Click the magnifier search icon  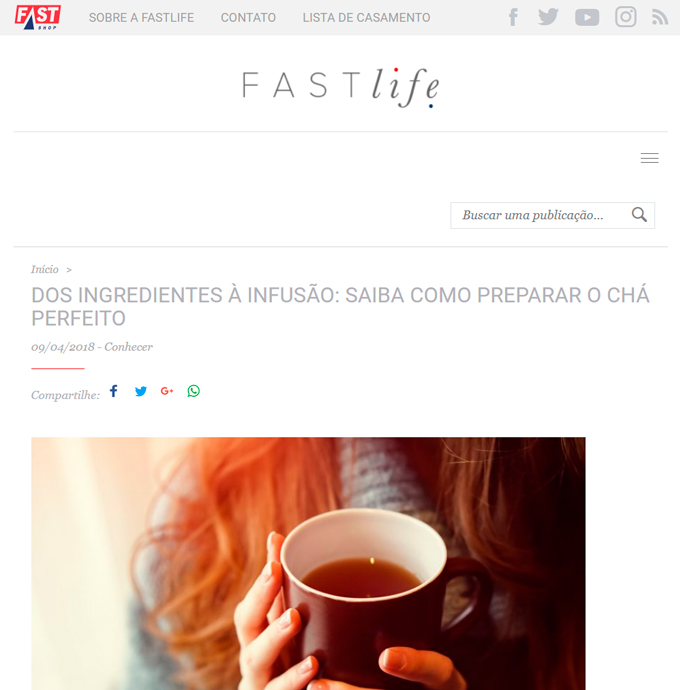click(639, 215)
